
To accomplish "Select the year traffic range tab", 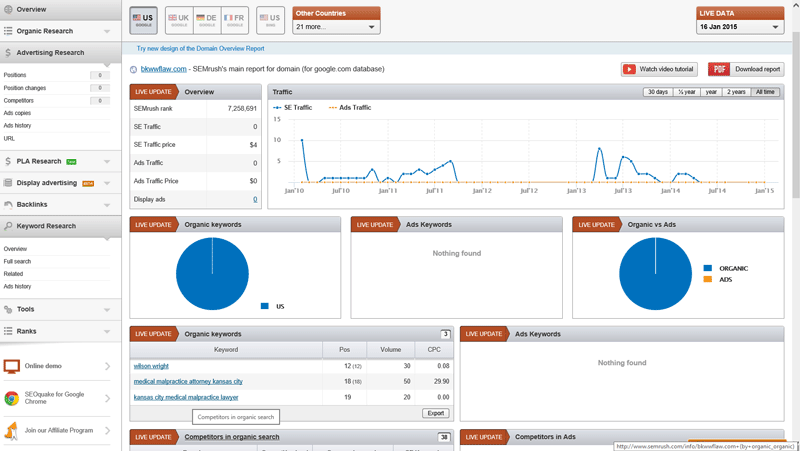I will [x=711, y=92].
